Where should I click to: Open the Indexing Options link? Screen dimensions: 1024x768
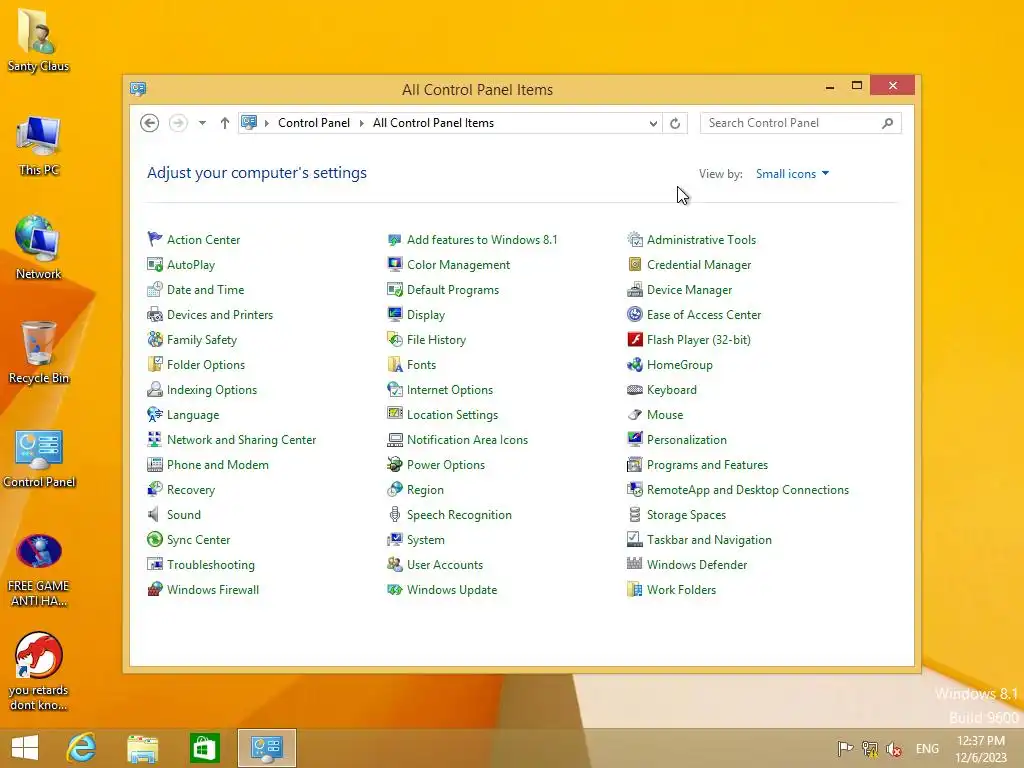212,390
